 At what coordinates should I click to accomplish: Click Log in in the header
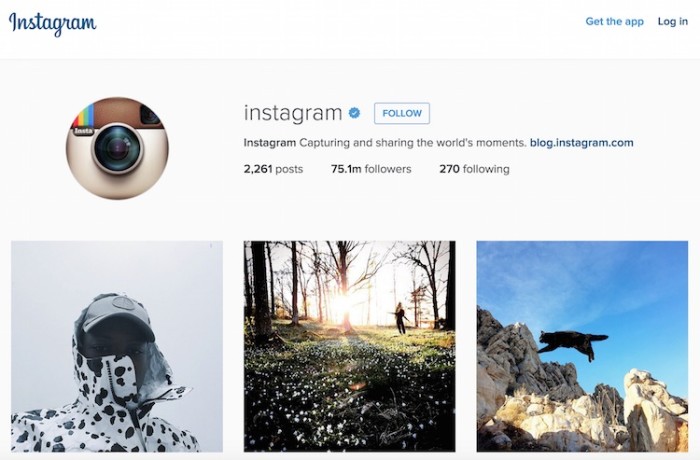(x=672, y=21)
